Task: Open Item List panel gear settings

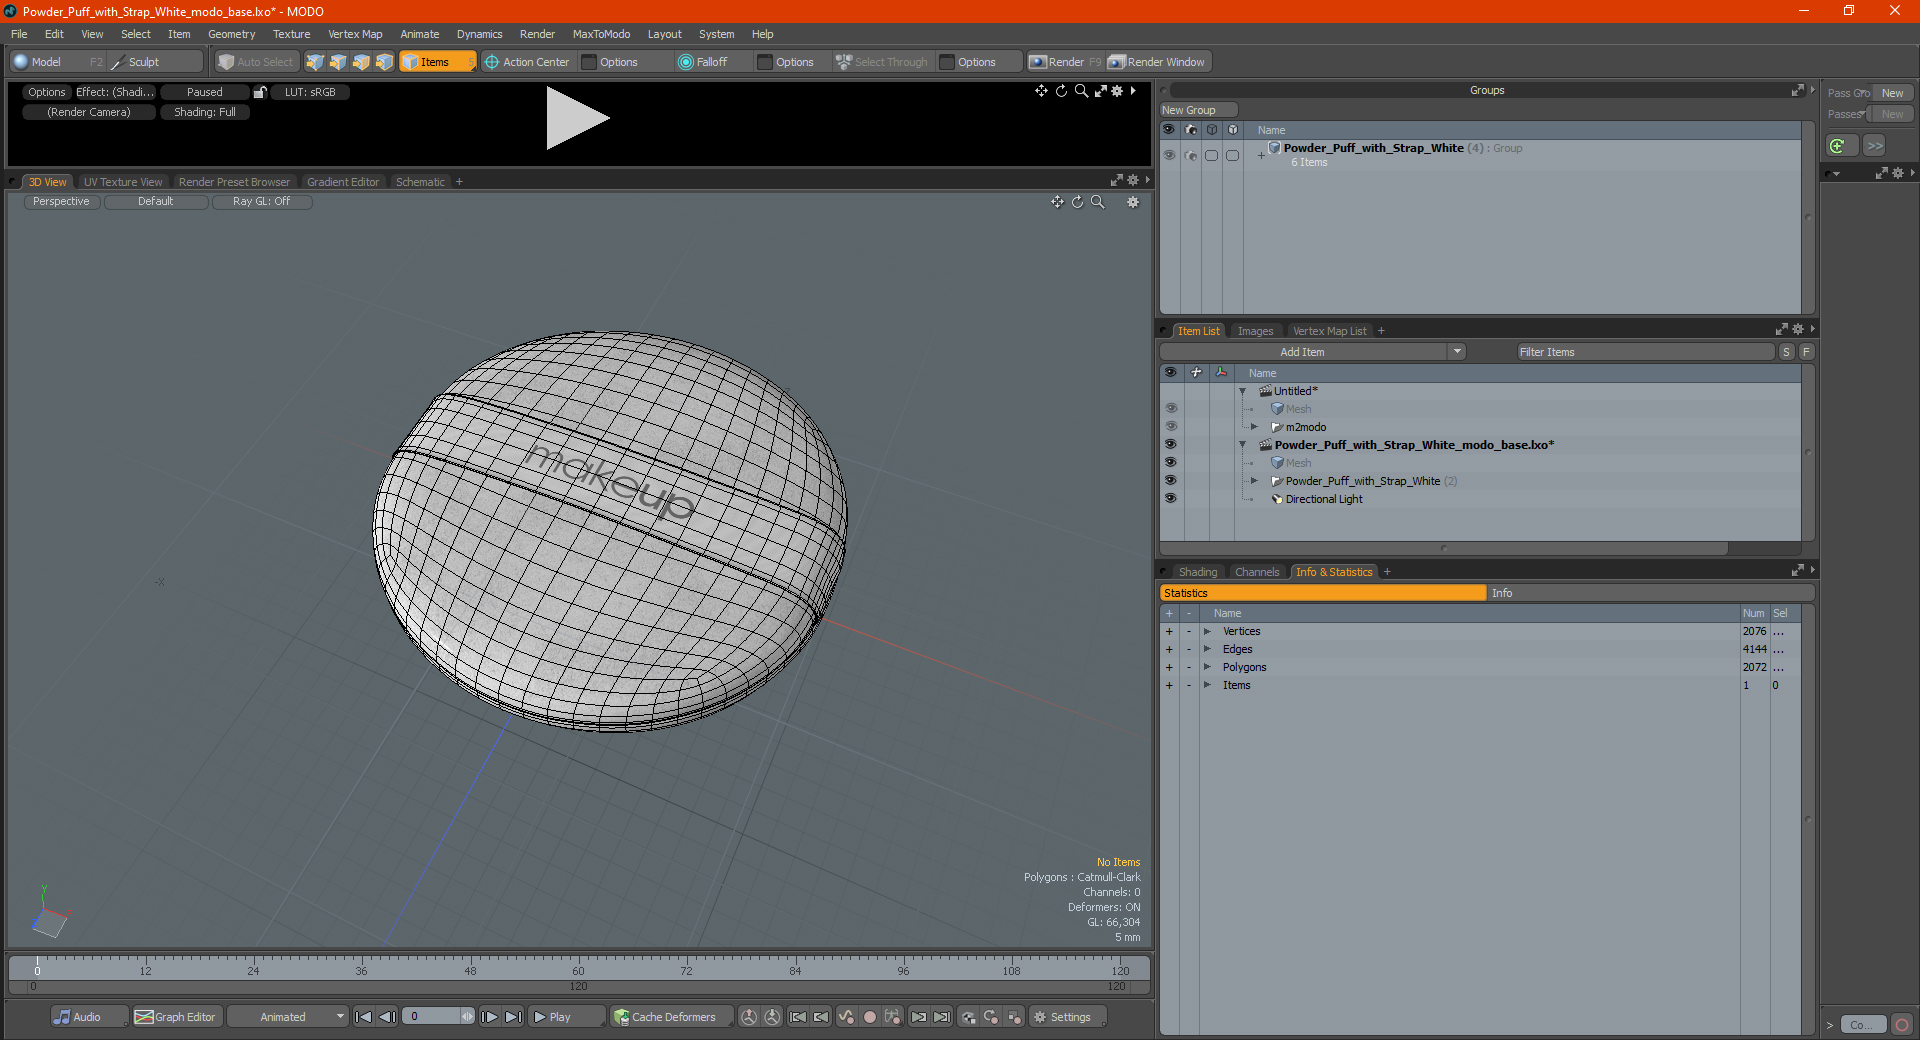Action: (1798, 329)
